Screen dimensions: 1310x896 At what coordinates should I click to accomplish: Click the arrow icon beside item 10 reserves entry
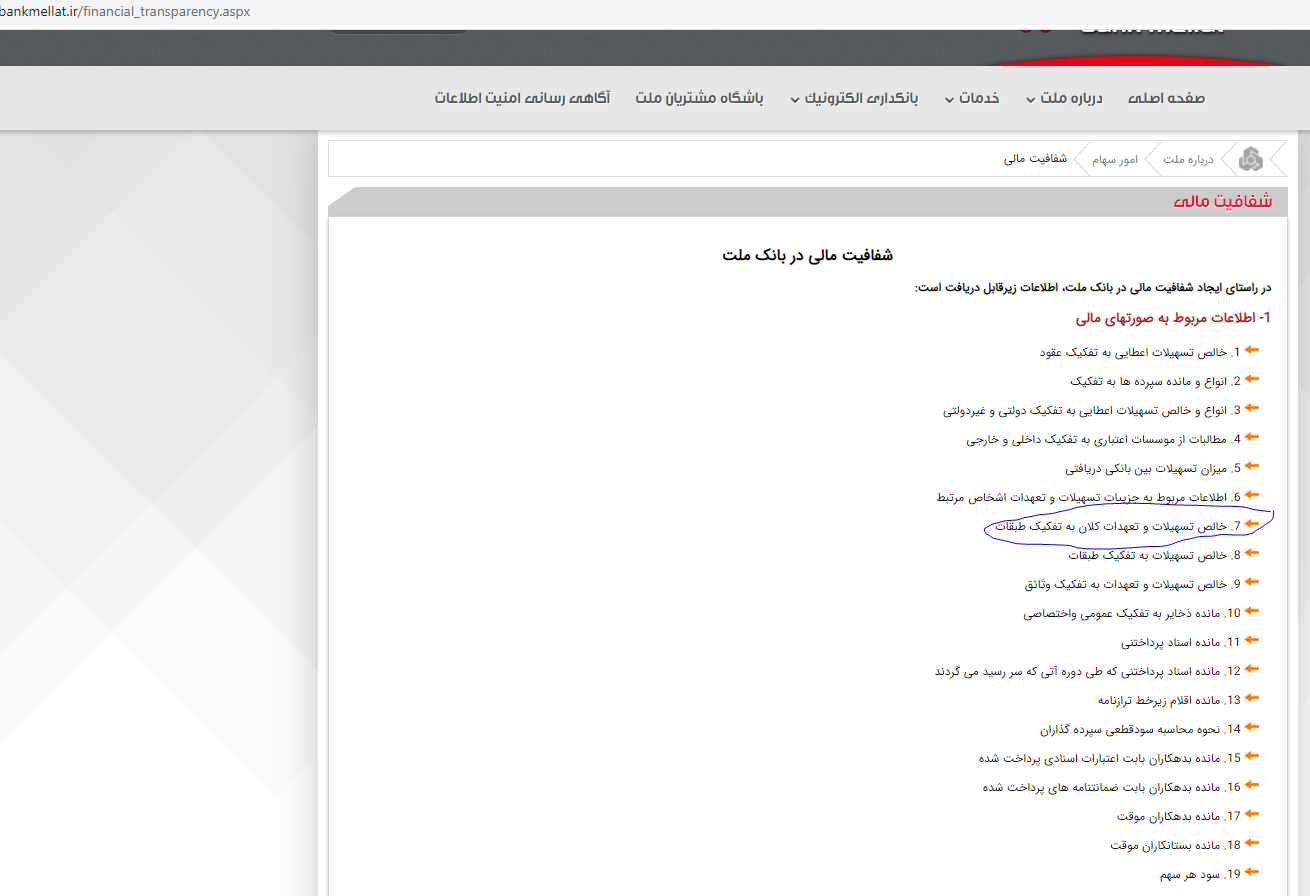pos(1254,612)
